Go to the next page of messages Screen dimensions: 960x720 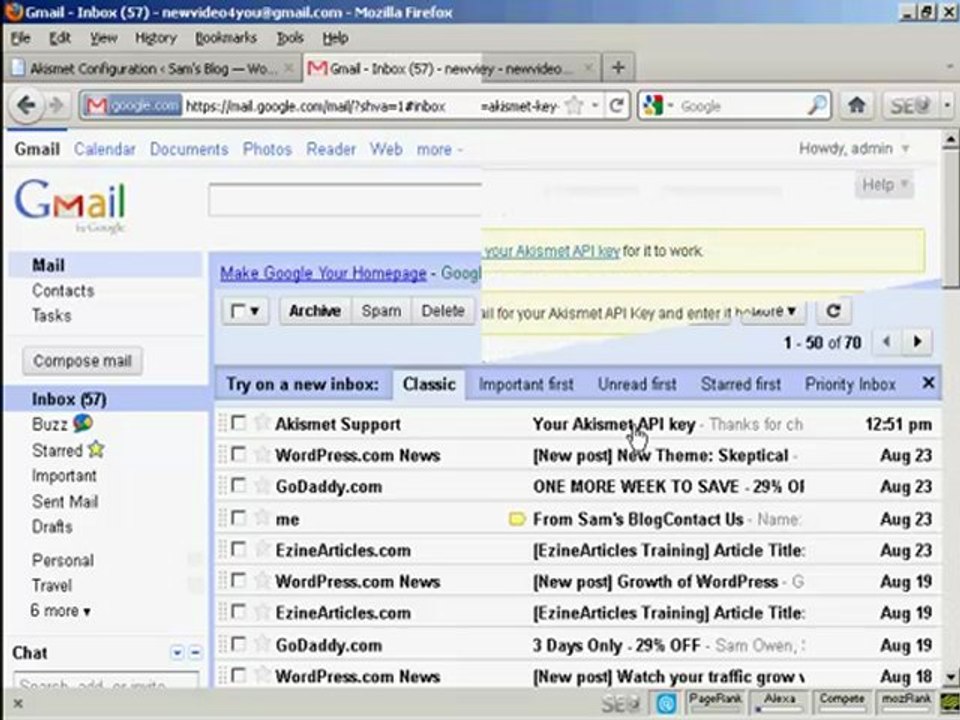(x=918, y=342)
